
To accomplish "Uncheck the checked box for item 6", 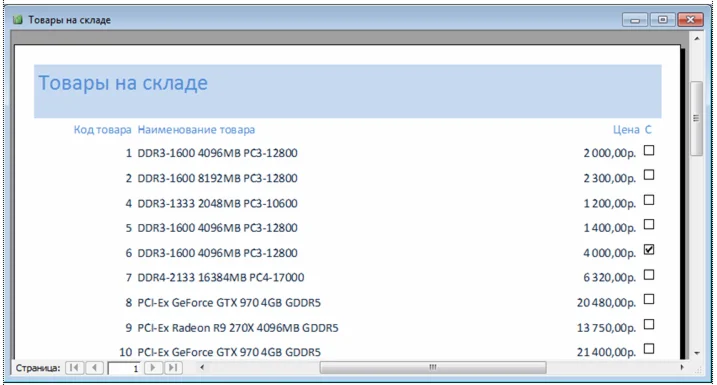I will tap(649, 250).
